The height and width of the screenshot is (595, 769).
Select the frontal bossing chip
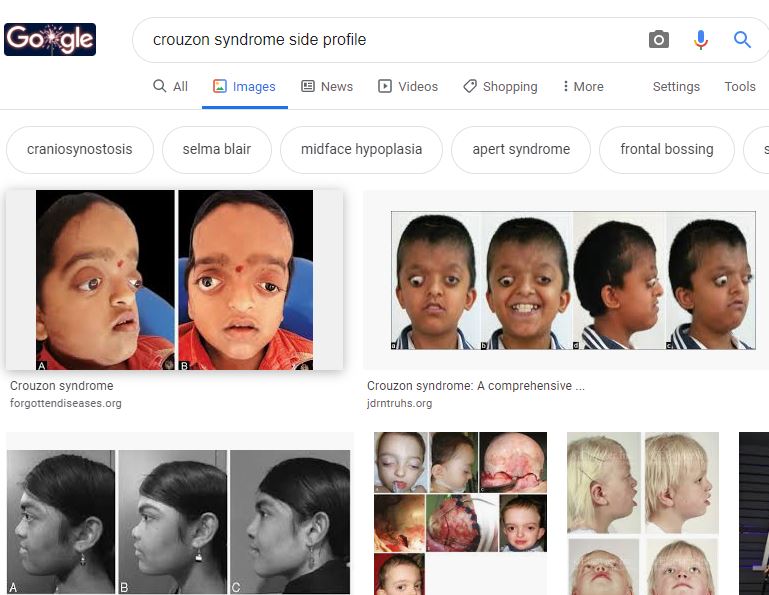click(x=666, y=150)
